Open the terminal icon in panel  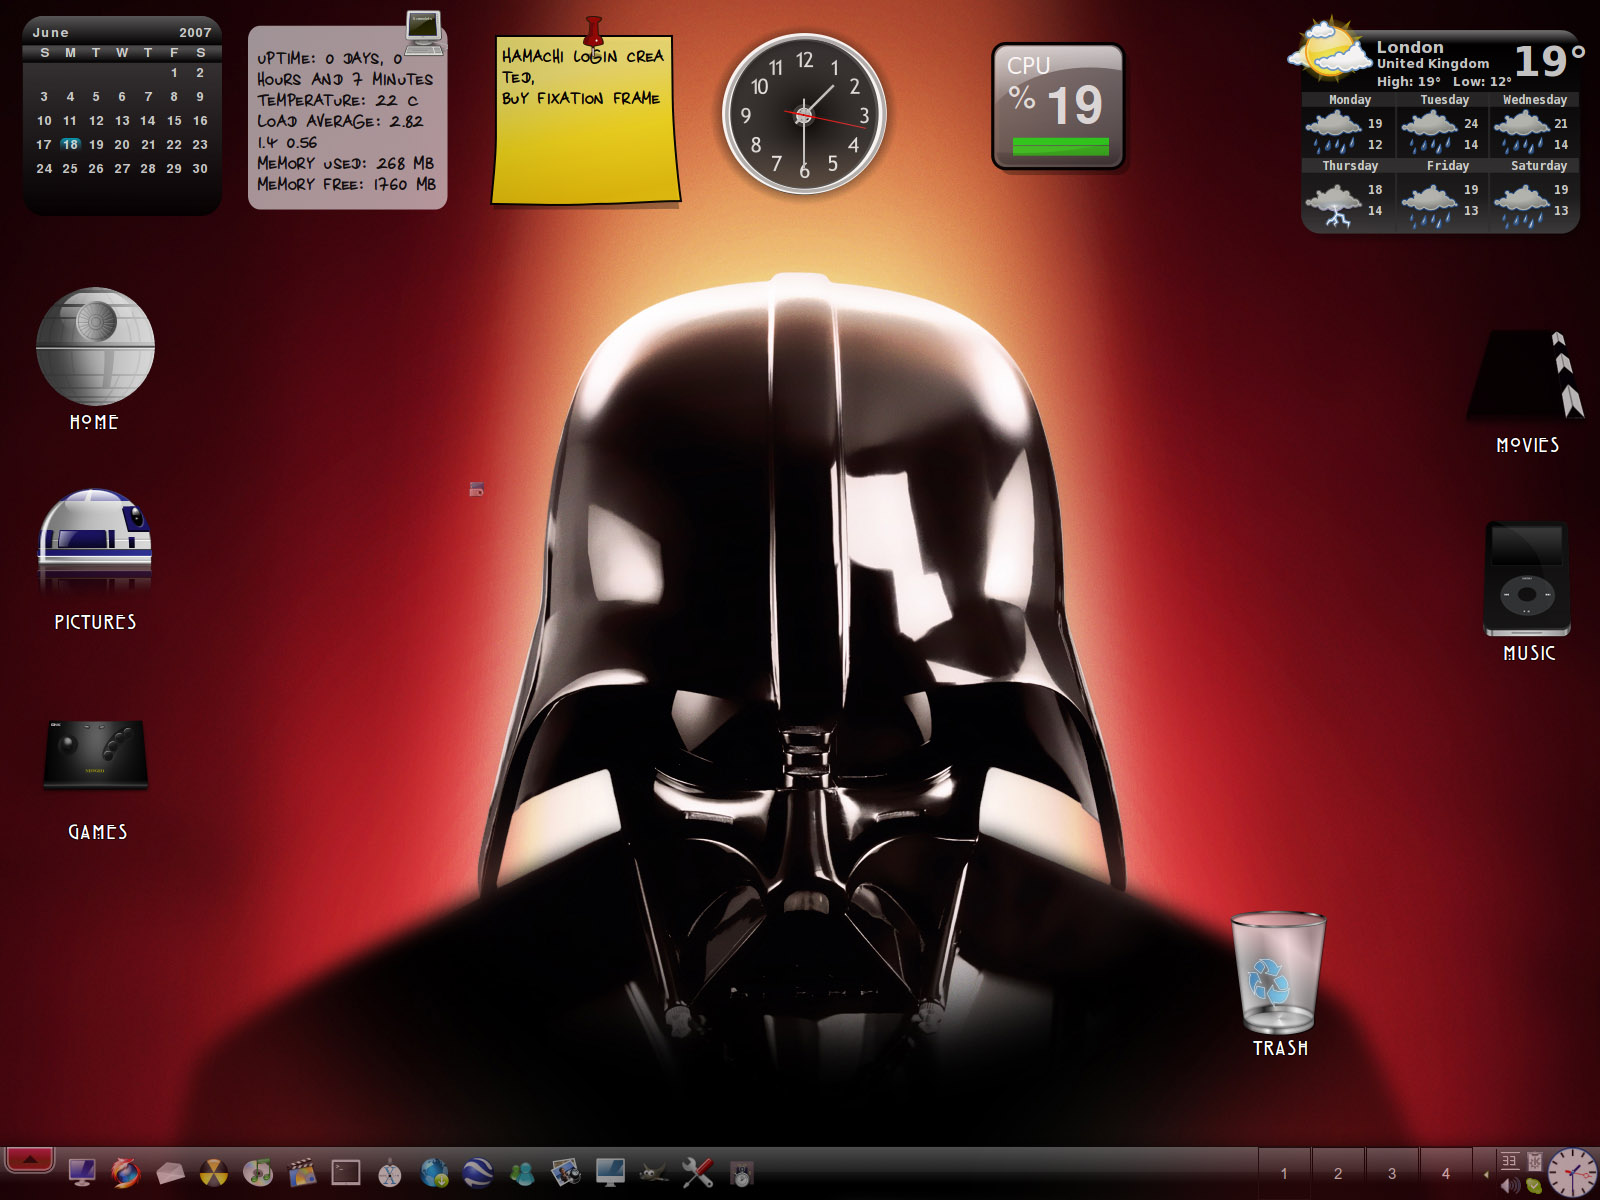click(346, 1172)
